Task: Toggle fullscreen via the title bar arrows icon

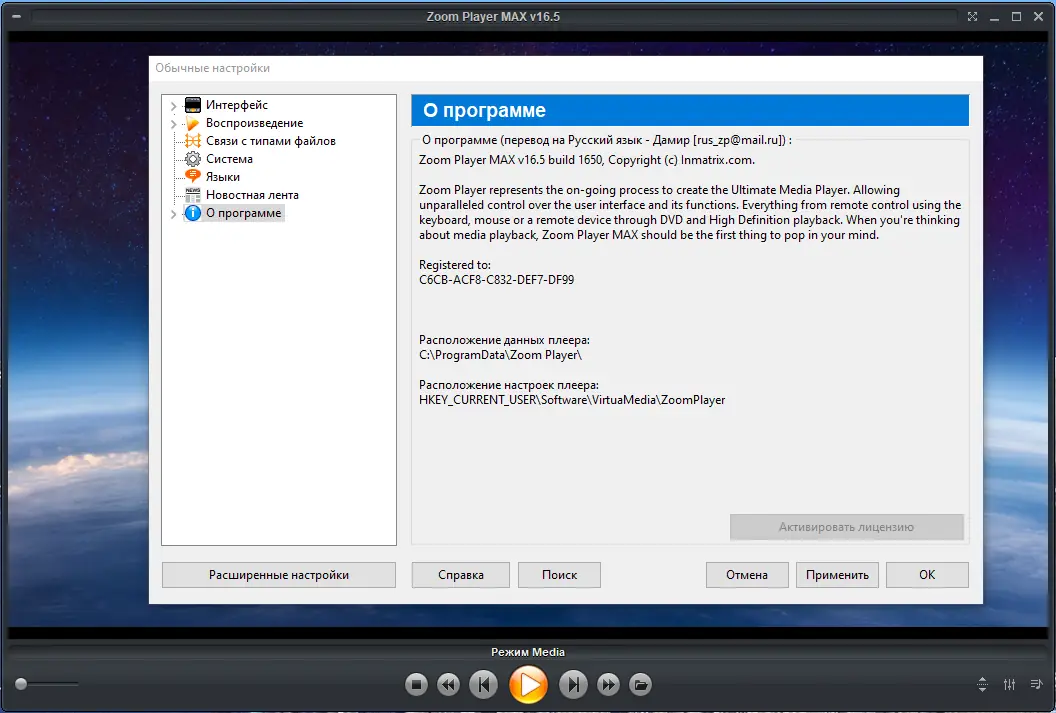Action: pos(972,16)
